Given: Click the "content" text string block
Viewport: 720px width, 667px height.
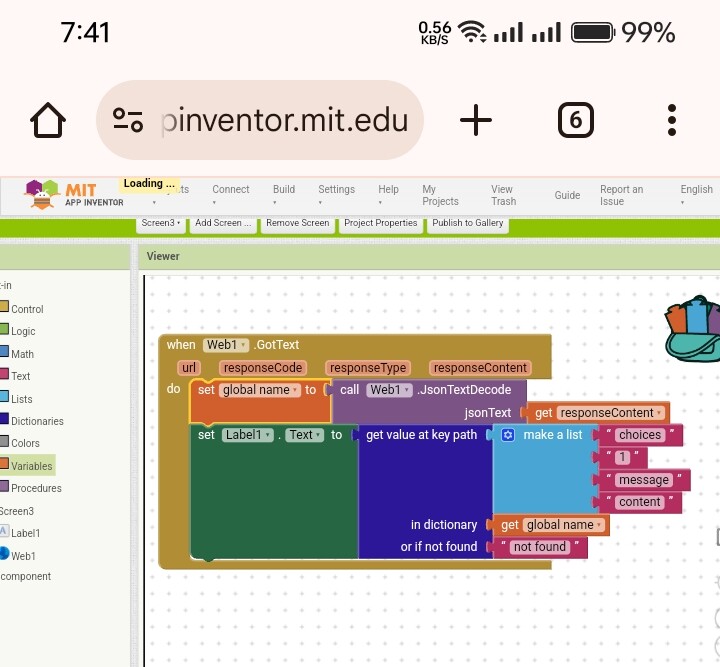Looking at the screenshot, I should pyautogui.click(x=640, y=502).
